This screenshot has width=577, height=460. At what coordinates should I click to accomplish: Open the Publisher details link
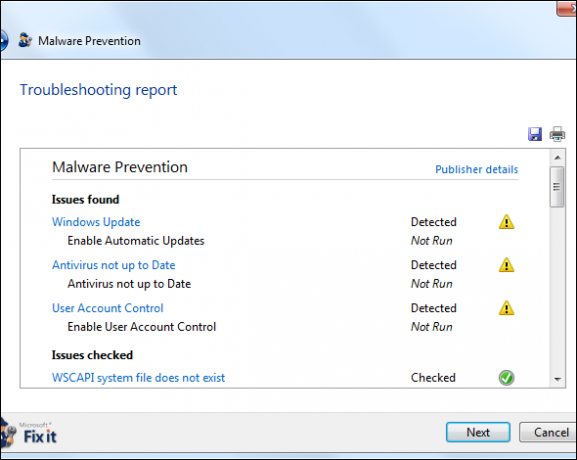(x=477, y=169)
